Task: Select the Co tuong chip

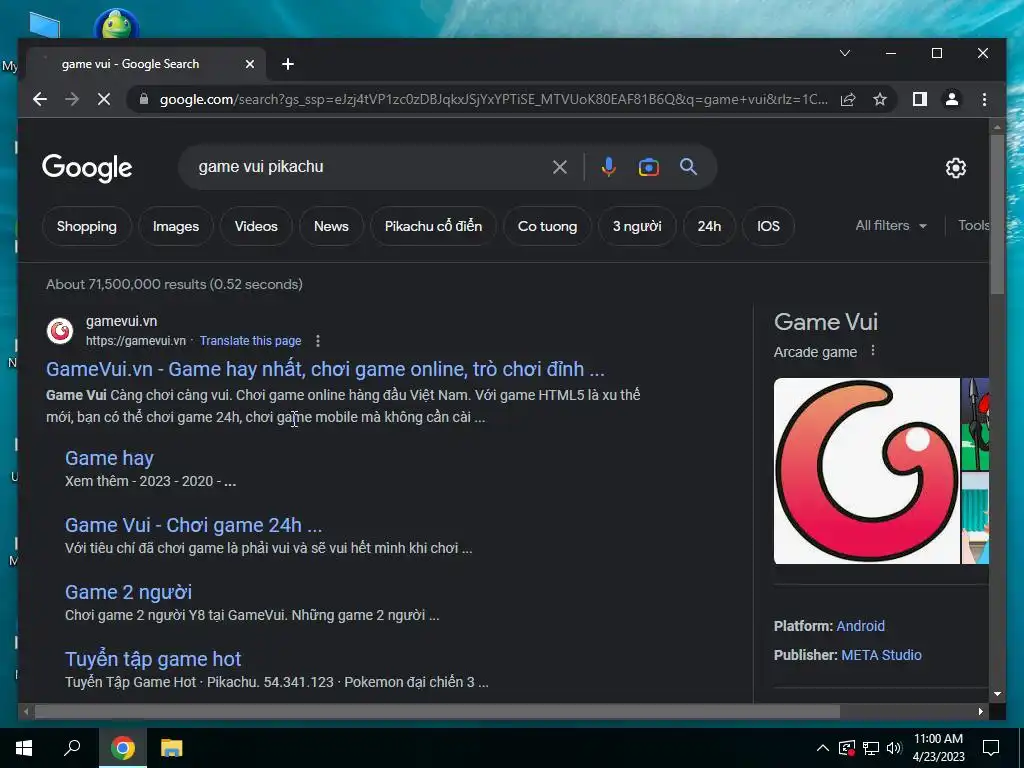Action: tap(547, 226)
